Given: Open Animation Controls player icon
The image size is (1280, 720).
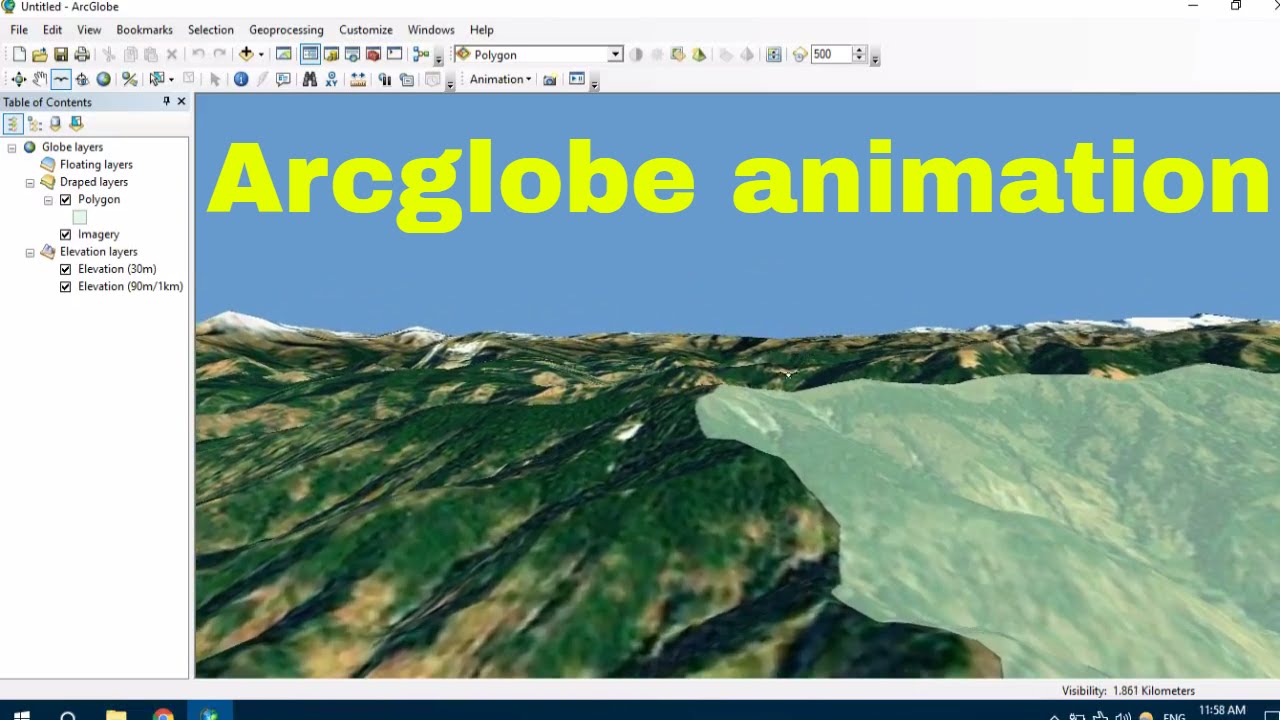Looking at the screenshot, I should 577,78.
